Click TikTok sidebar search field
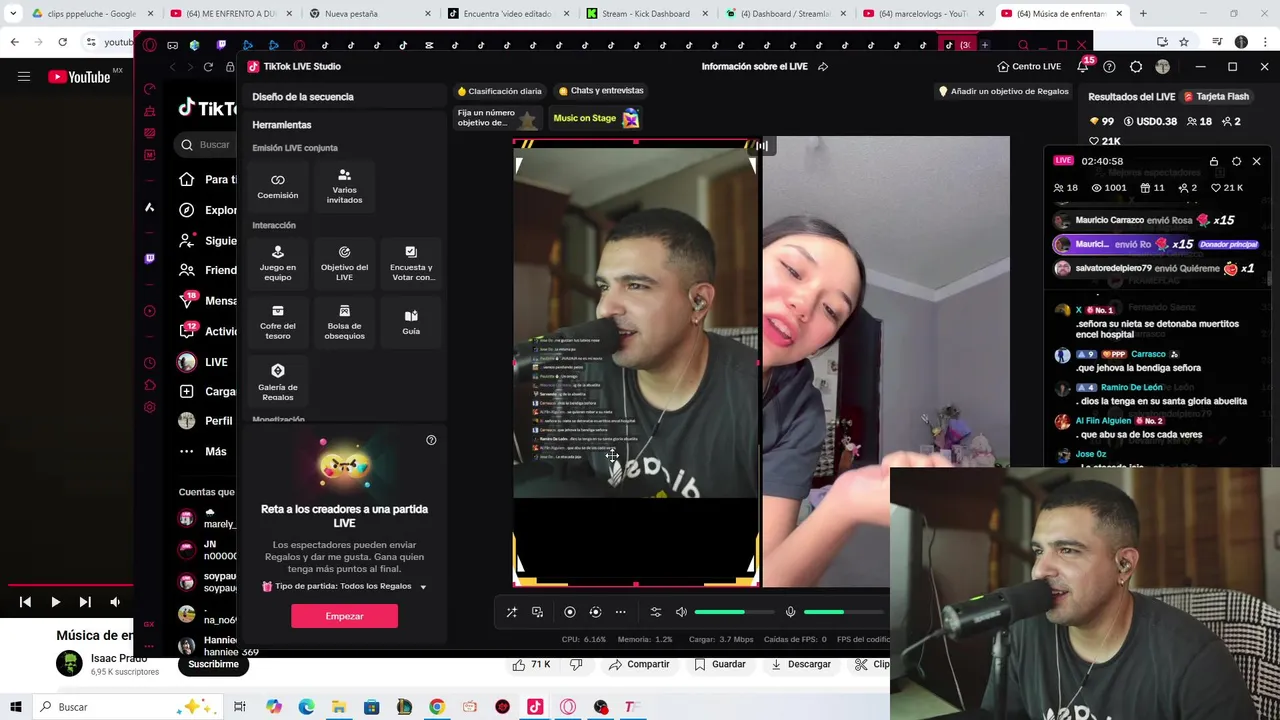This screenshot has width=1280, height=720. (206, 145)
